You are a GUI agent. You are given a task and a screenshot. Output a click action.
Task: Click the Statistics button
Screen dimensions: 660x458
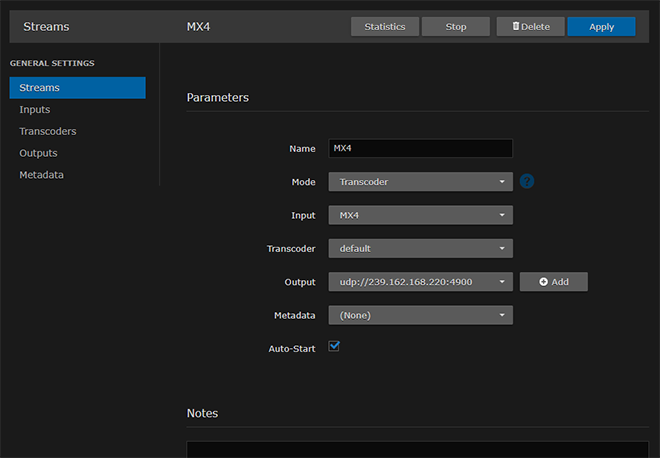385,27
